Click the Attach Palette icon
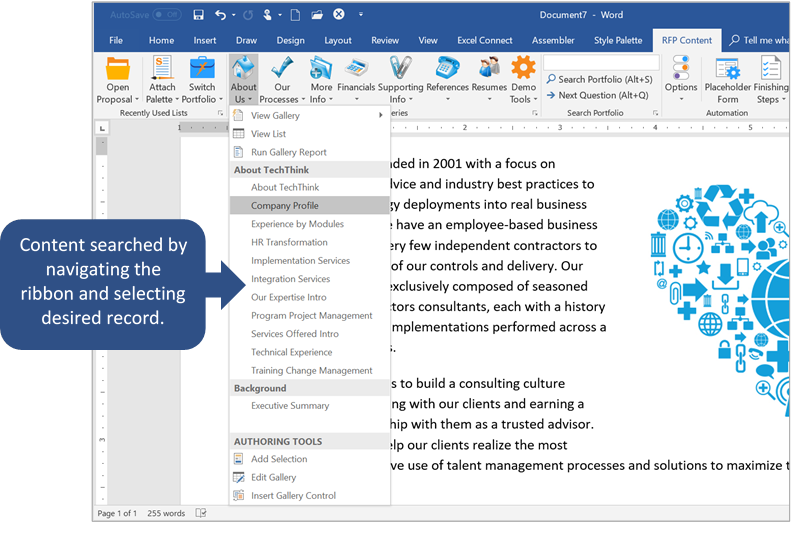This screenshot has height=540, width=793. pyautogui.click(x=161, y=69)
